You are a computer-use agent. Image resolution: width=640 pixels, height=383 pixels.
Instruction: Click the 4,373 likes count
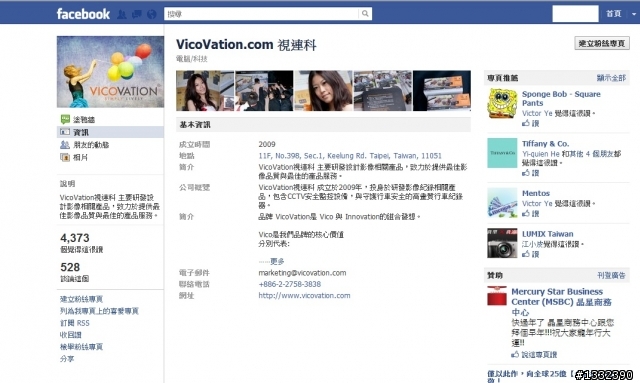(75, 238)
